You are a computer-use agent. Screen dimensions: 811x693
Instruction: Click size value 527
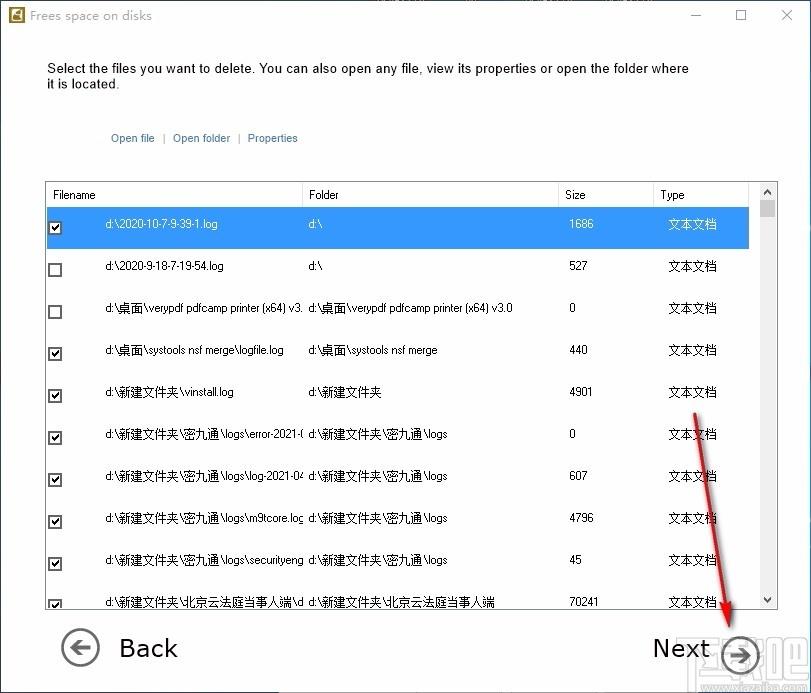pos(578,266)
